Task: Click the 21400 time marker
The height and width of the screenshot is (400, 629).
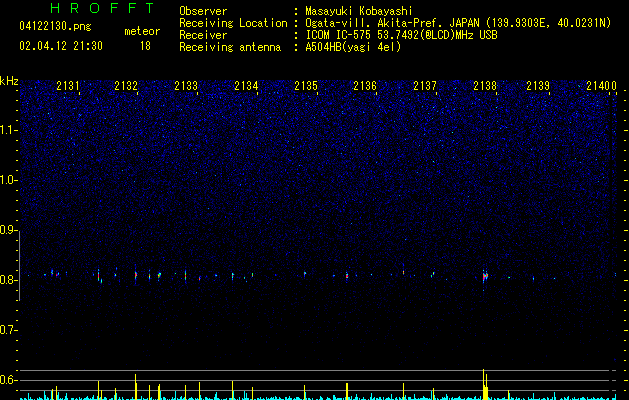Action: (601, 86)
